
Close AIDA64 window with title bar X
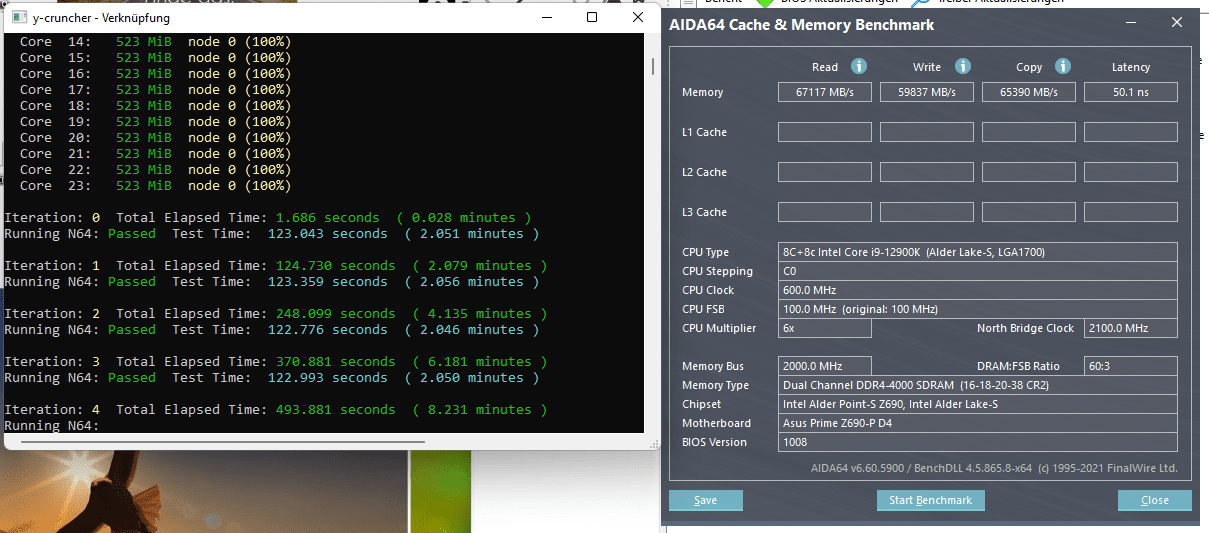(x=1175, y=24)
